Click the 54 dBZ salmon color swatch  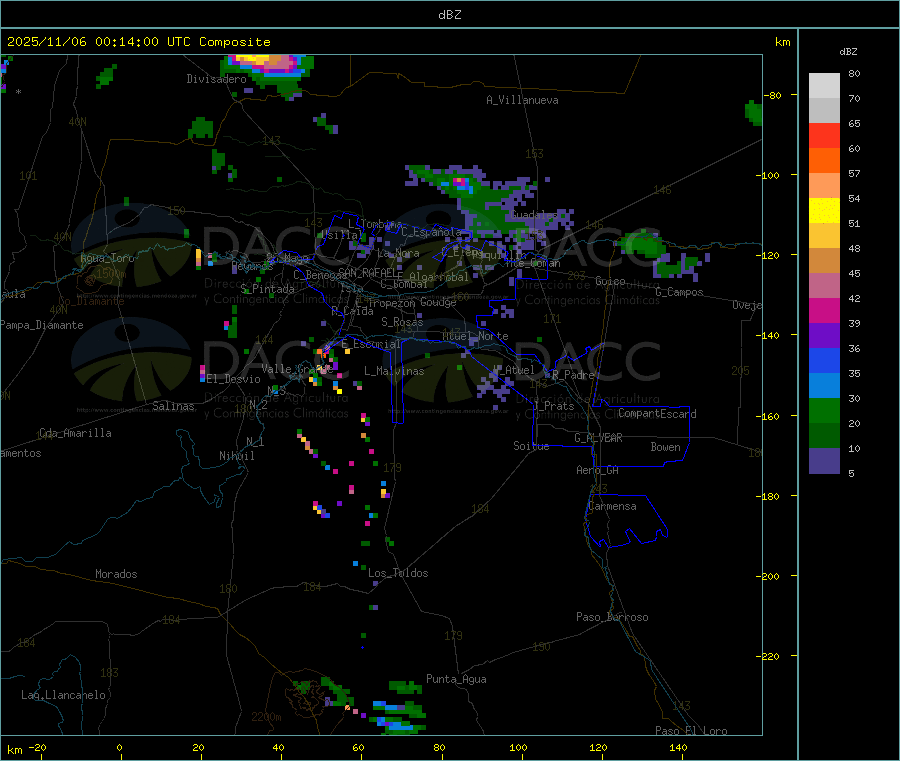pyautogui.click(x=824, y=185)
